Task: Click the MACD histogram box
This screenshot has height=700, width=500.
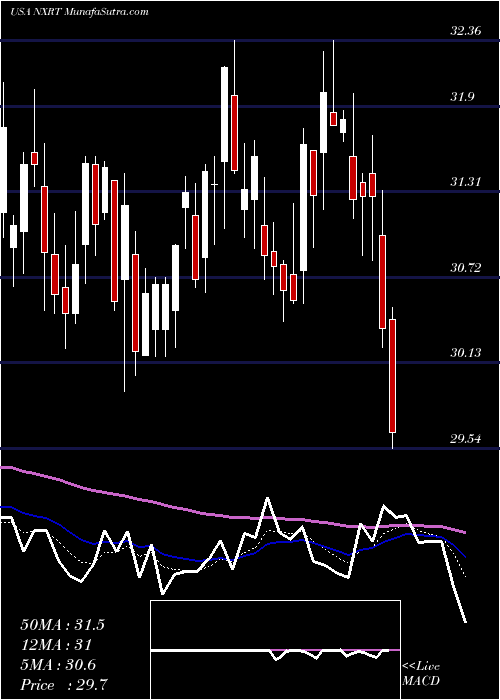Action: [x=275, y=650]
